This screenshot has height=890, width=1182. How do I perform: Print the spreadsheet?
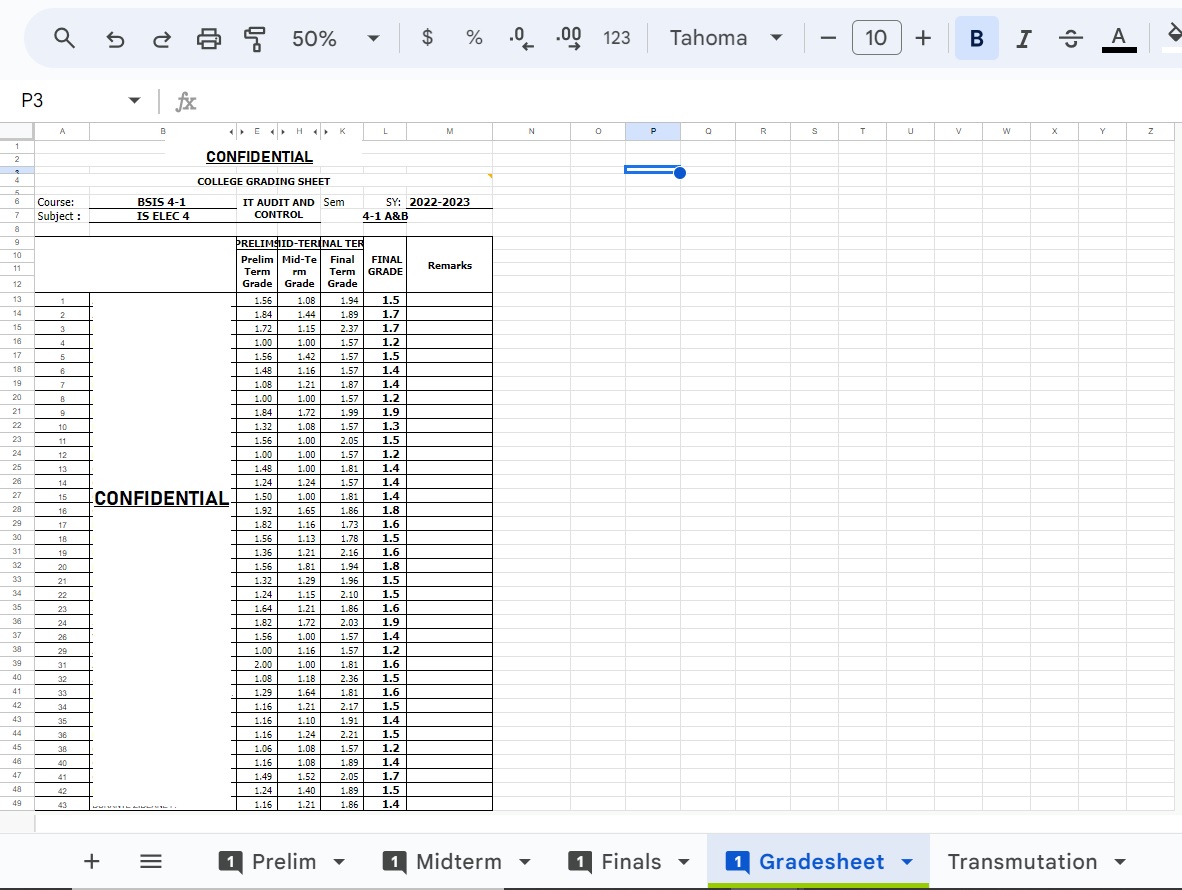pos(209,38)
